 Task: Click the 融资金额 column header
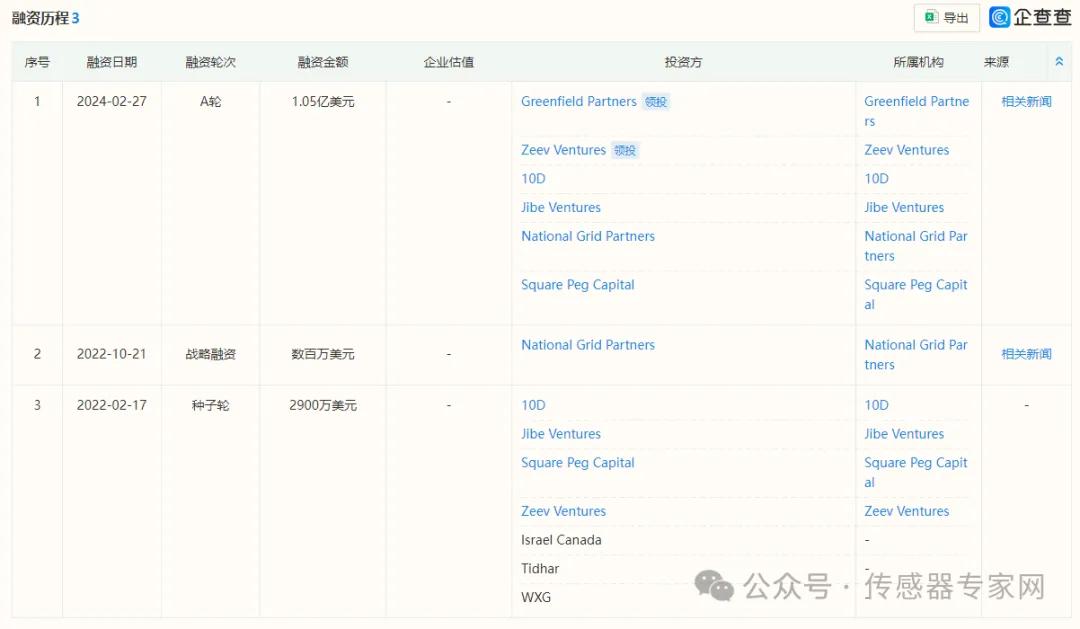pyautogui.click(x=322, y=62)
